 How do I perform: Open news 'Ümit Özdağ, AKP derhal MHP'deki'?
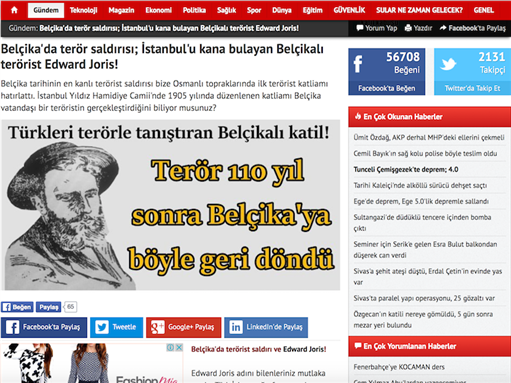(429, 137)
